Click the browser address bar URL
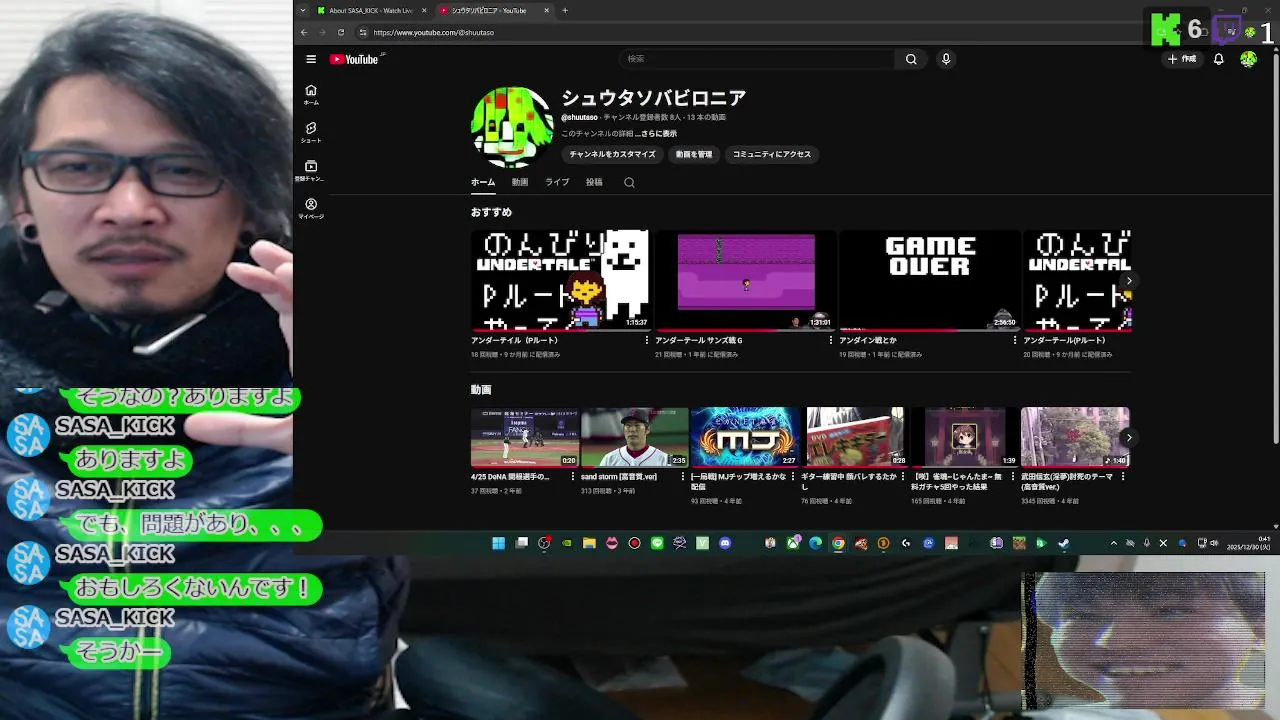 tap(434, 32)
